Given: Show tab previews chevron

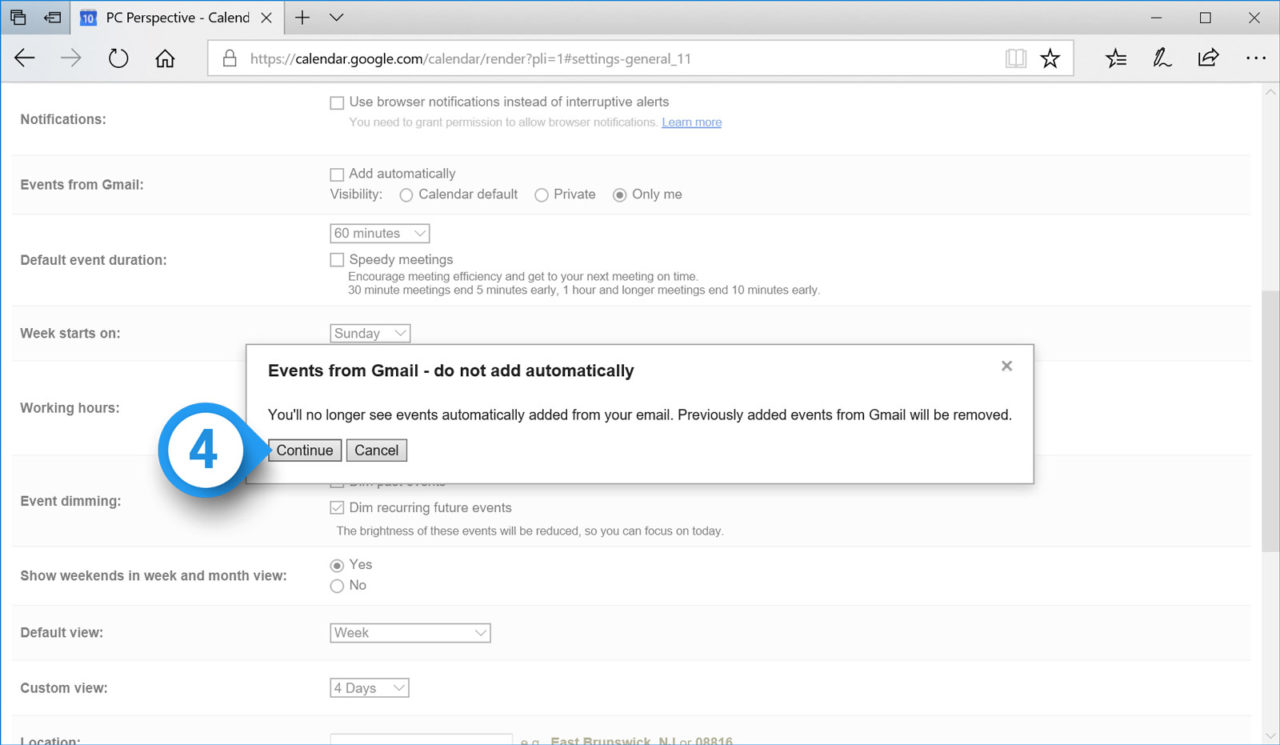Looking at the screenshot, I should (336, 18).
